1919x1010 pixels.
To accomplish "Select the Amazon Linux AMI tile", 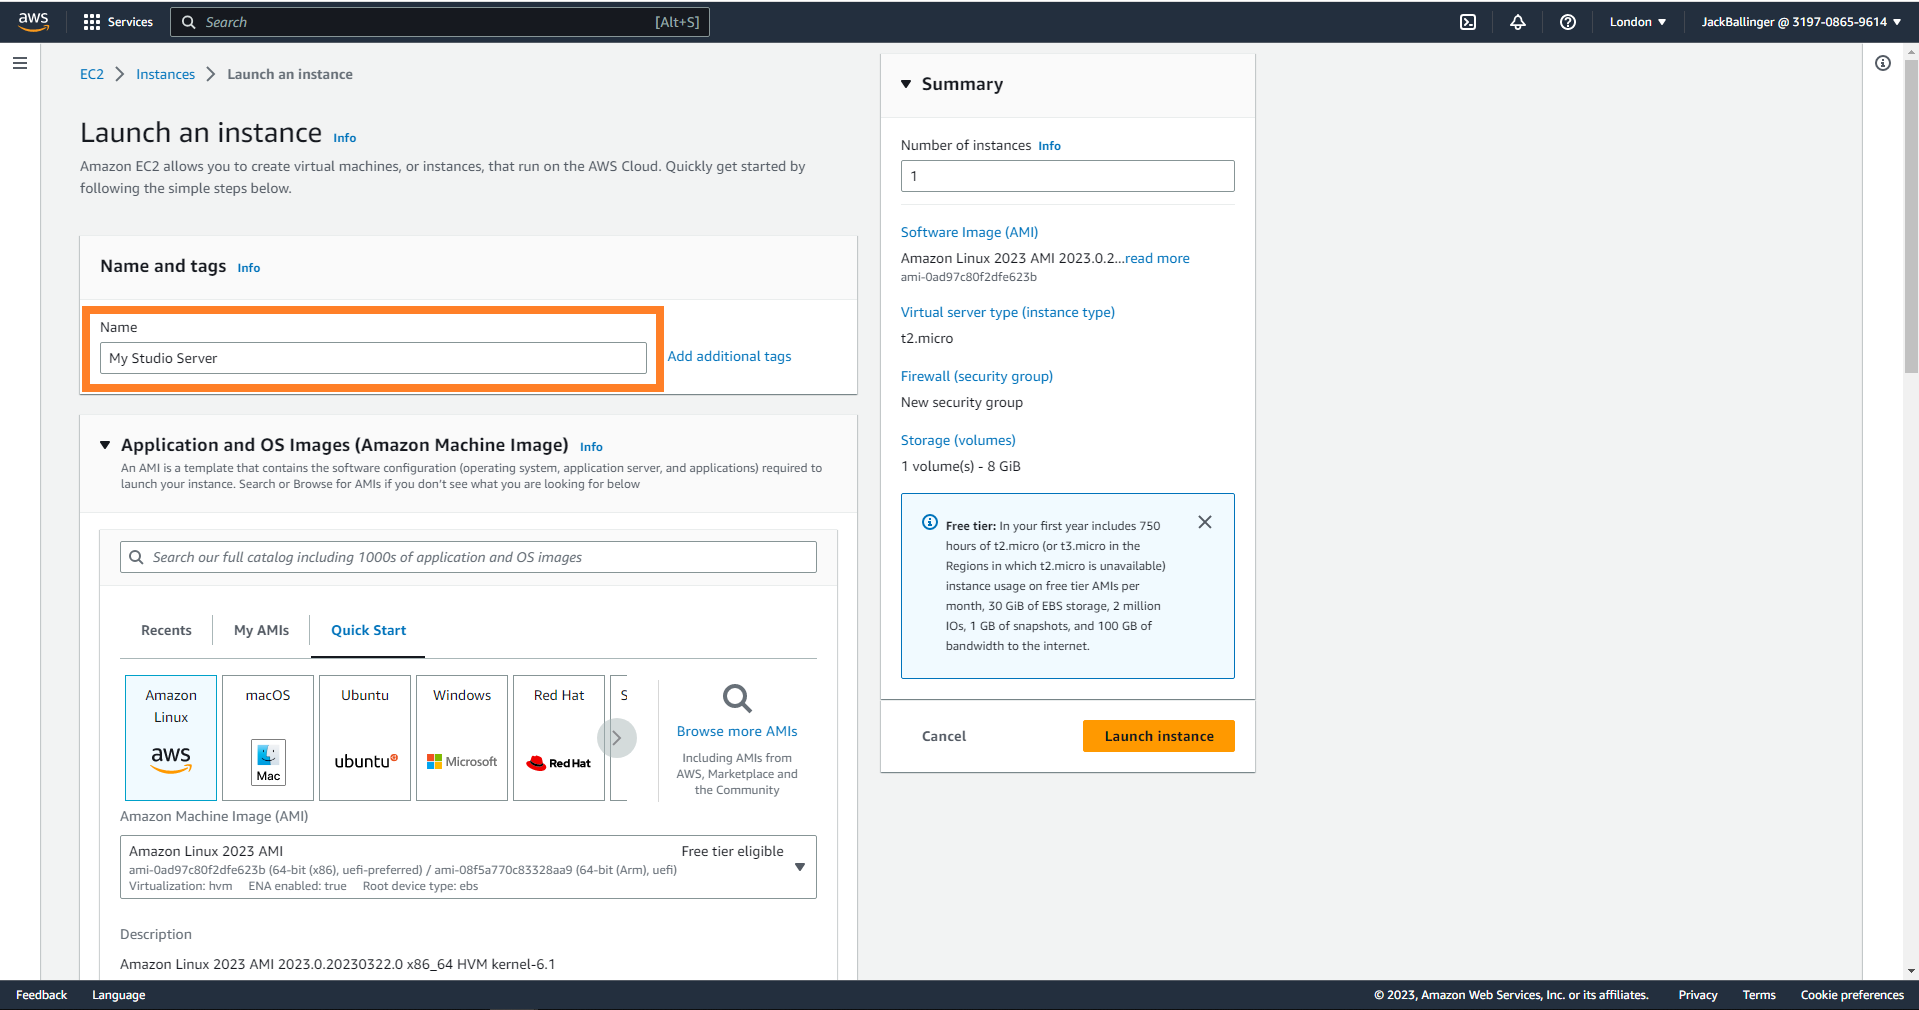I will coord(171,737).
